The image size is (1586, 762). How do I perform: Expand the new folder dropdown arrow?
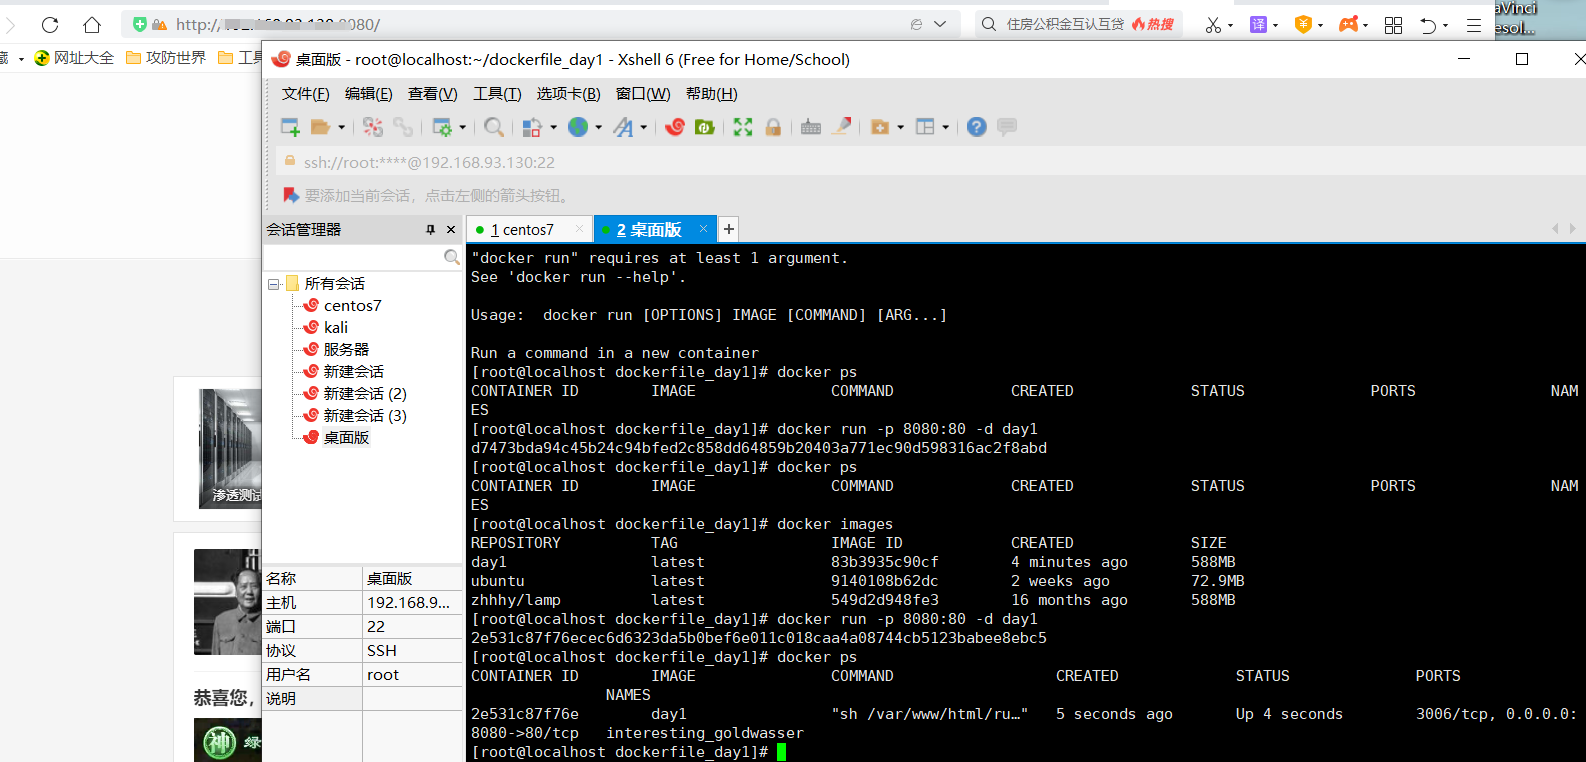(900, 127)
